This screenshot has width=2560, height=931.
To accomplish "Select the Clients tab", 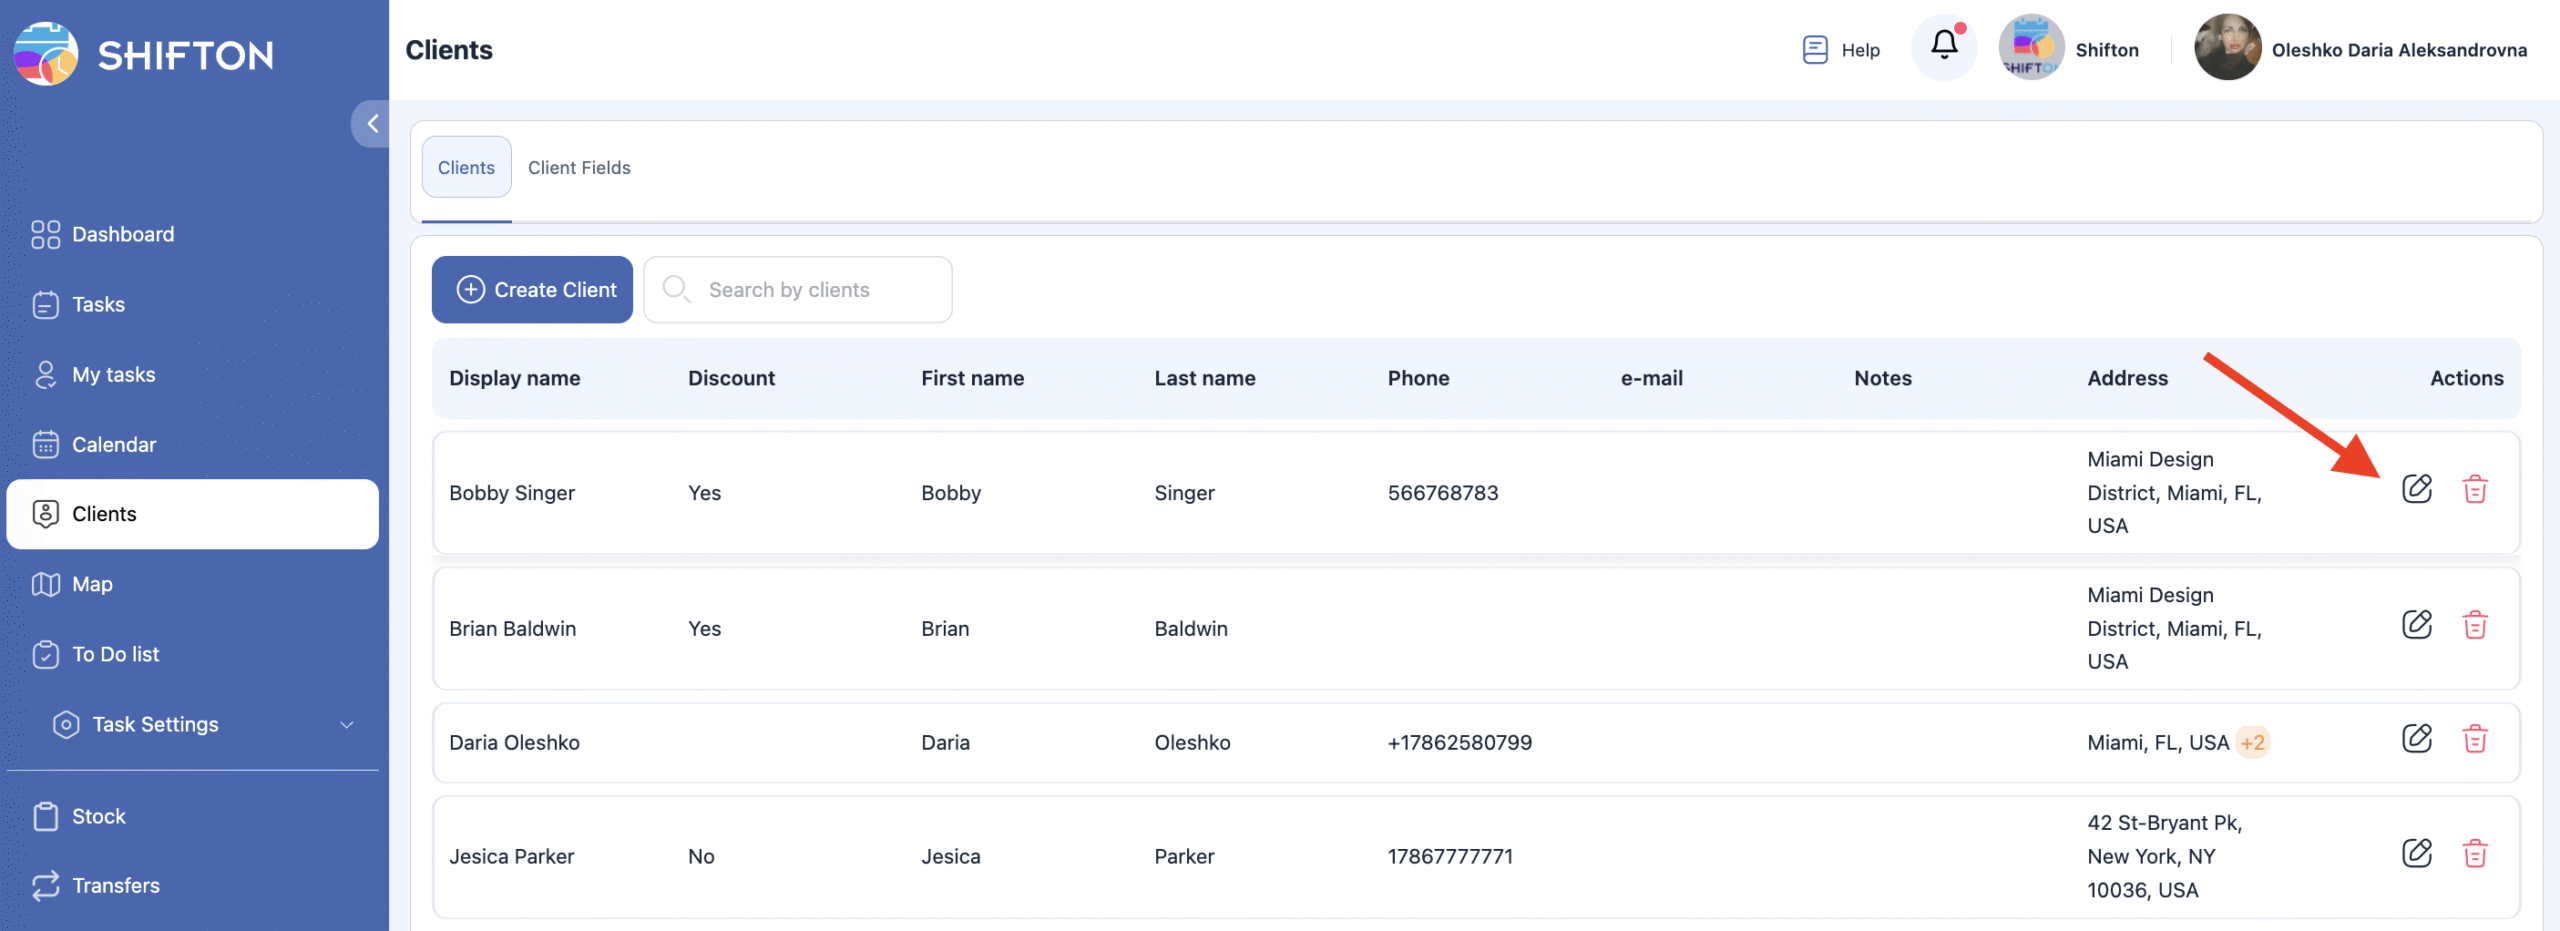I will [x=466, y=168].
